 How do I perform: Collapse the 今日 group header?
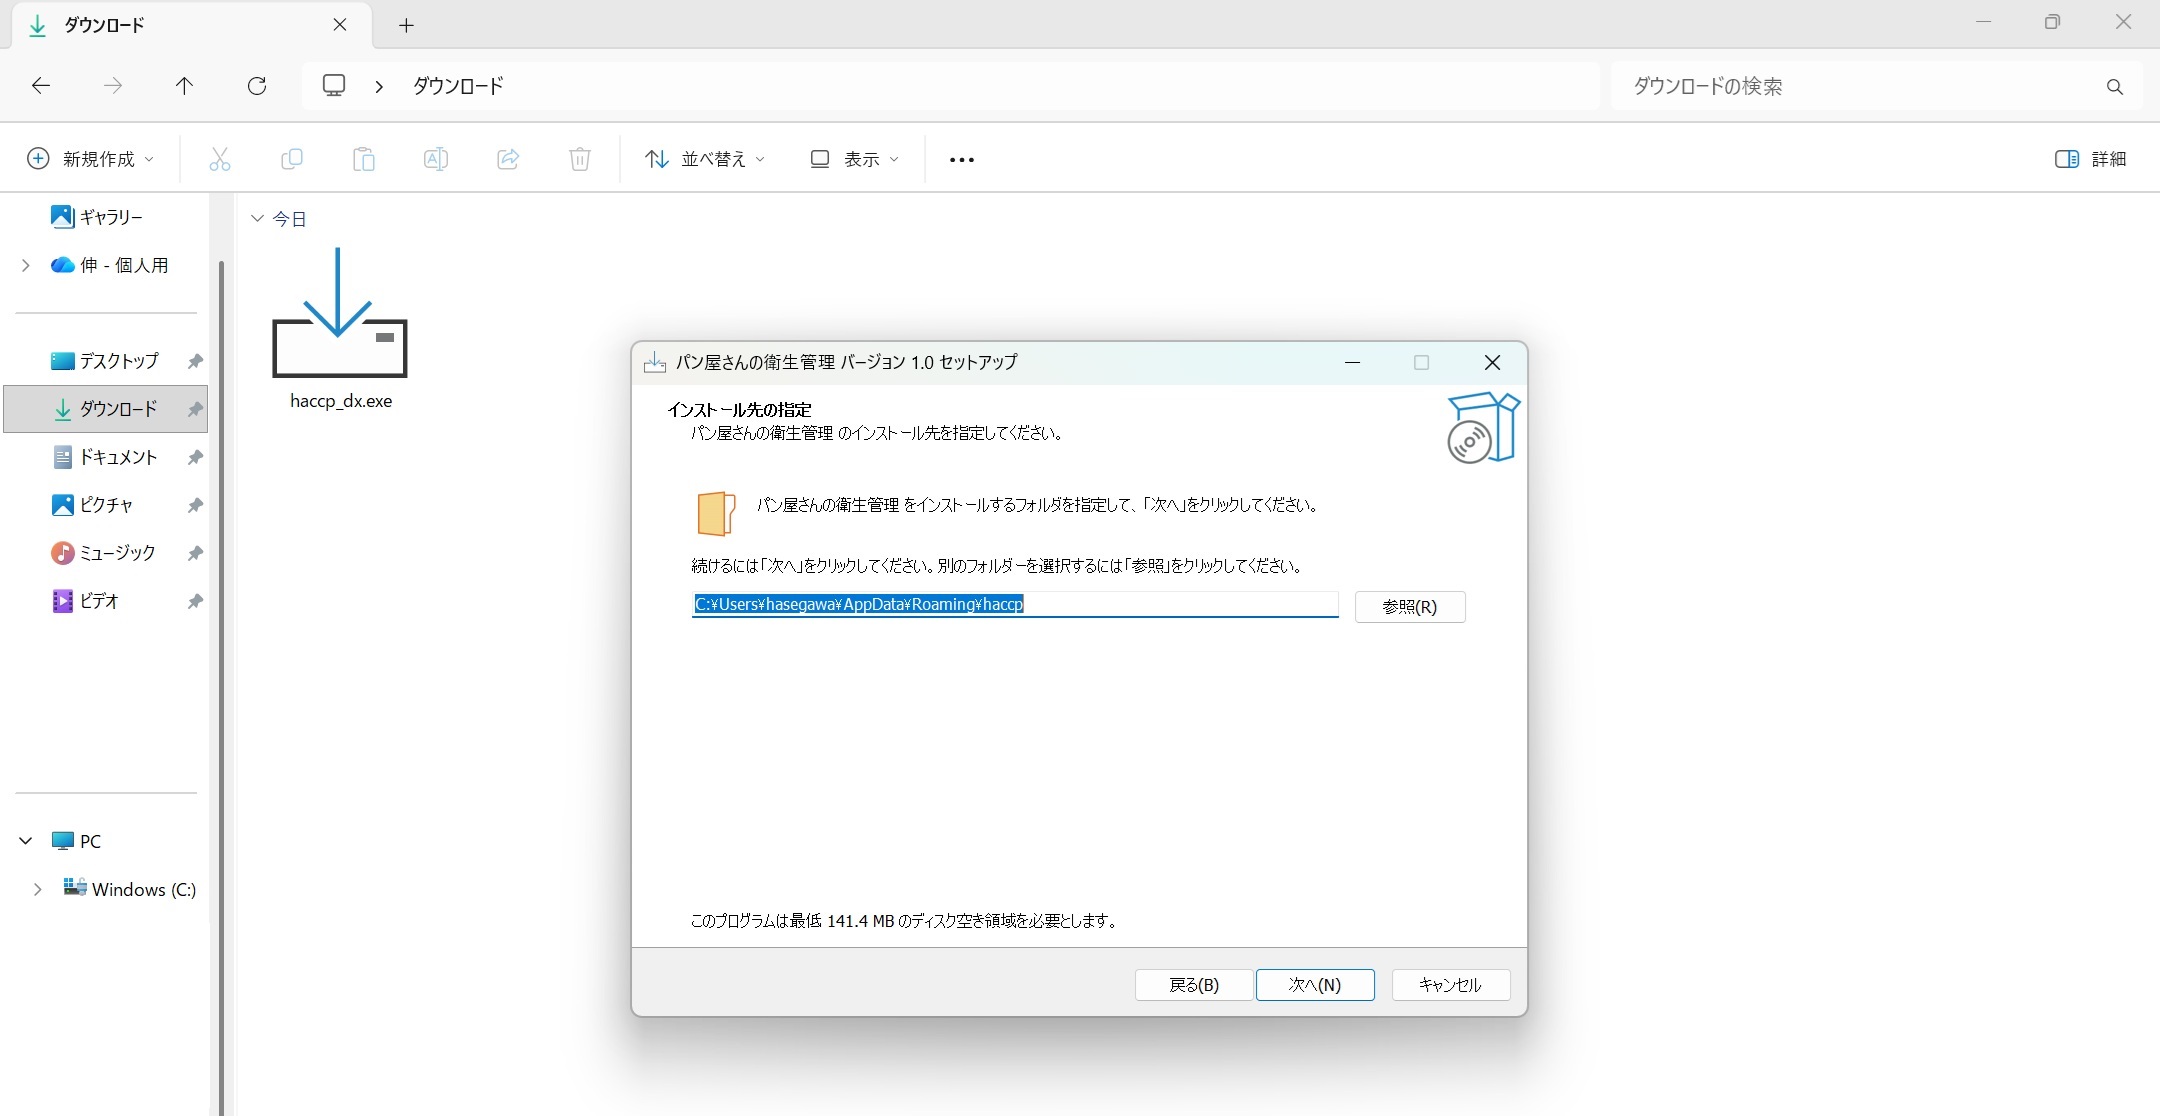(257, 218)
